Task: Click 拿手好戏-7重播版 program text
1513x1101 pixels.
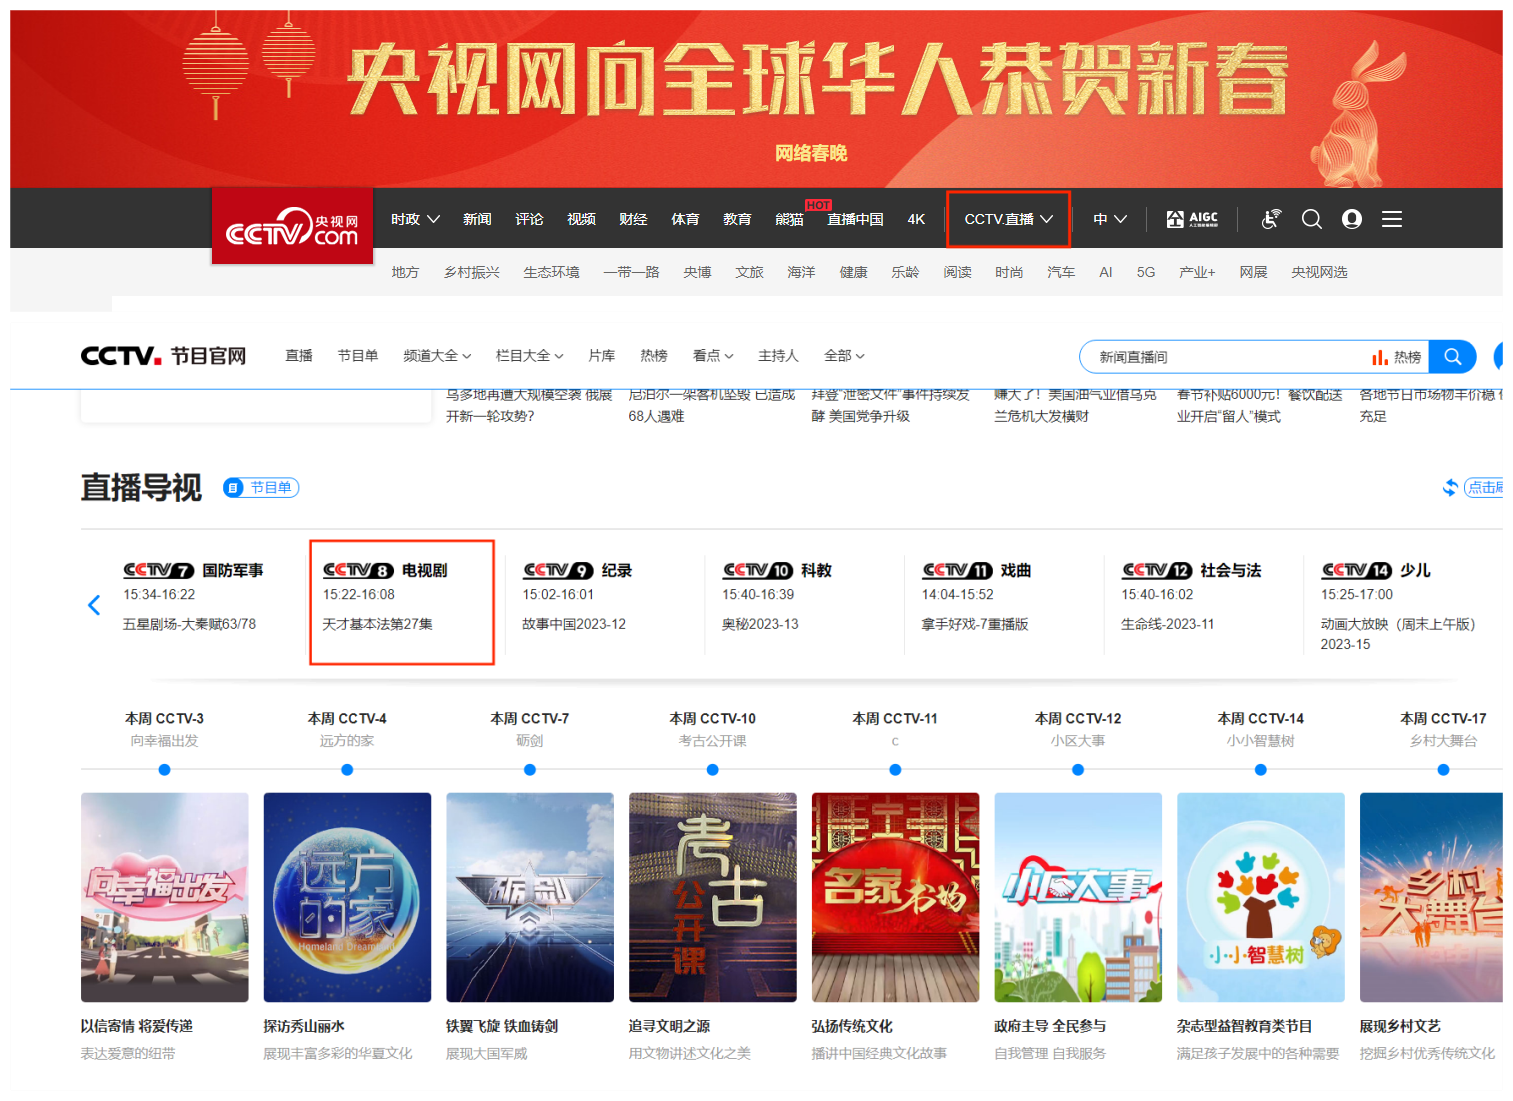Action: tap(975, 624)
